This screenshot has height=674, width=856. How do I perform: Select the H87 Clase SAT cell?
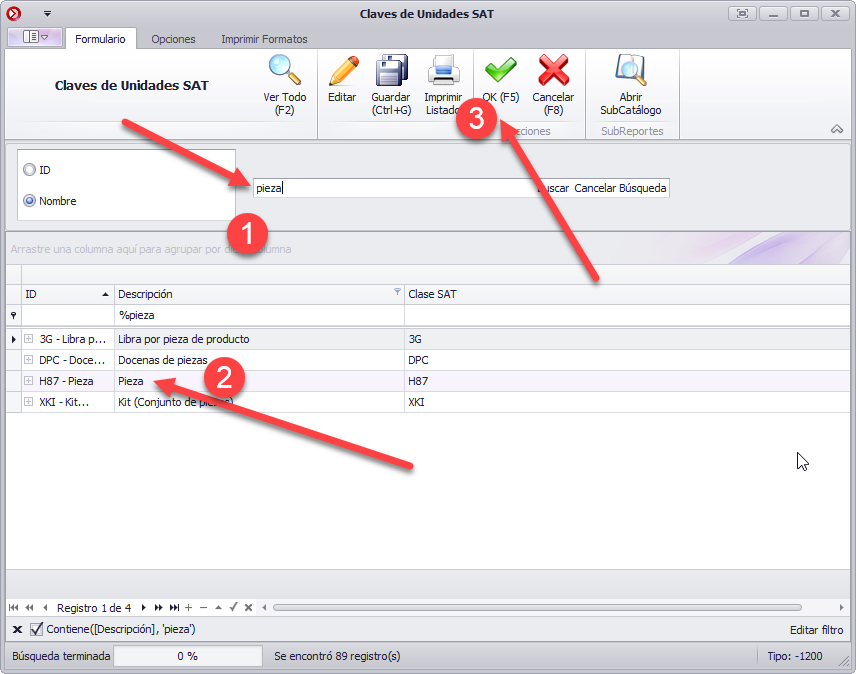[627, 381]
